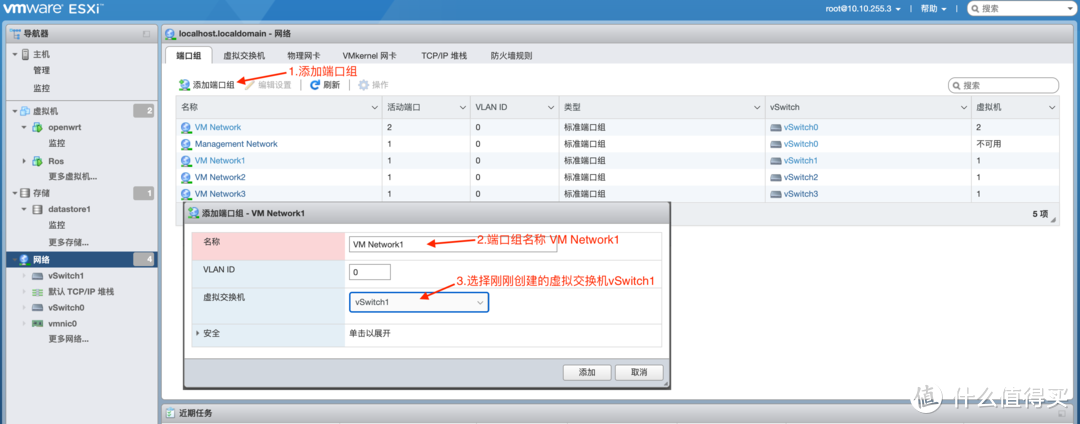This screenshot has height=424, width=1080.
Task: Click the Networking globe icon in navigator
Action: (x=24, y=259)
